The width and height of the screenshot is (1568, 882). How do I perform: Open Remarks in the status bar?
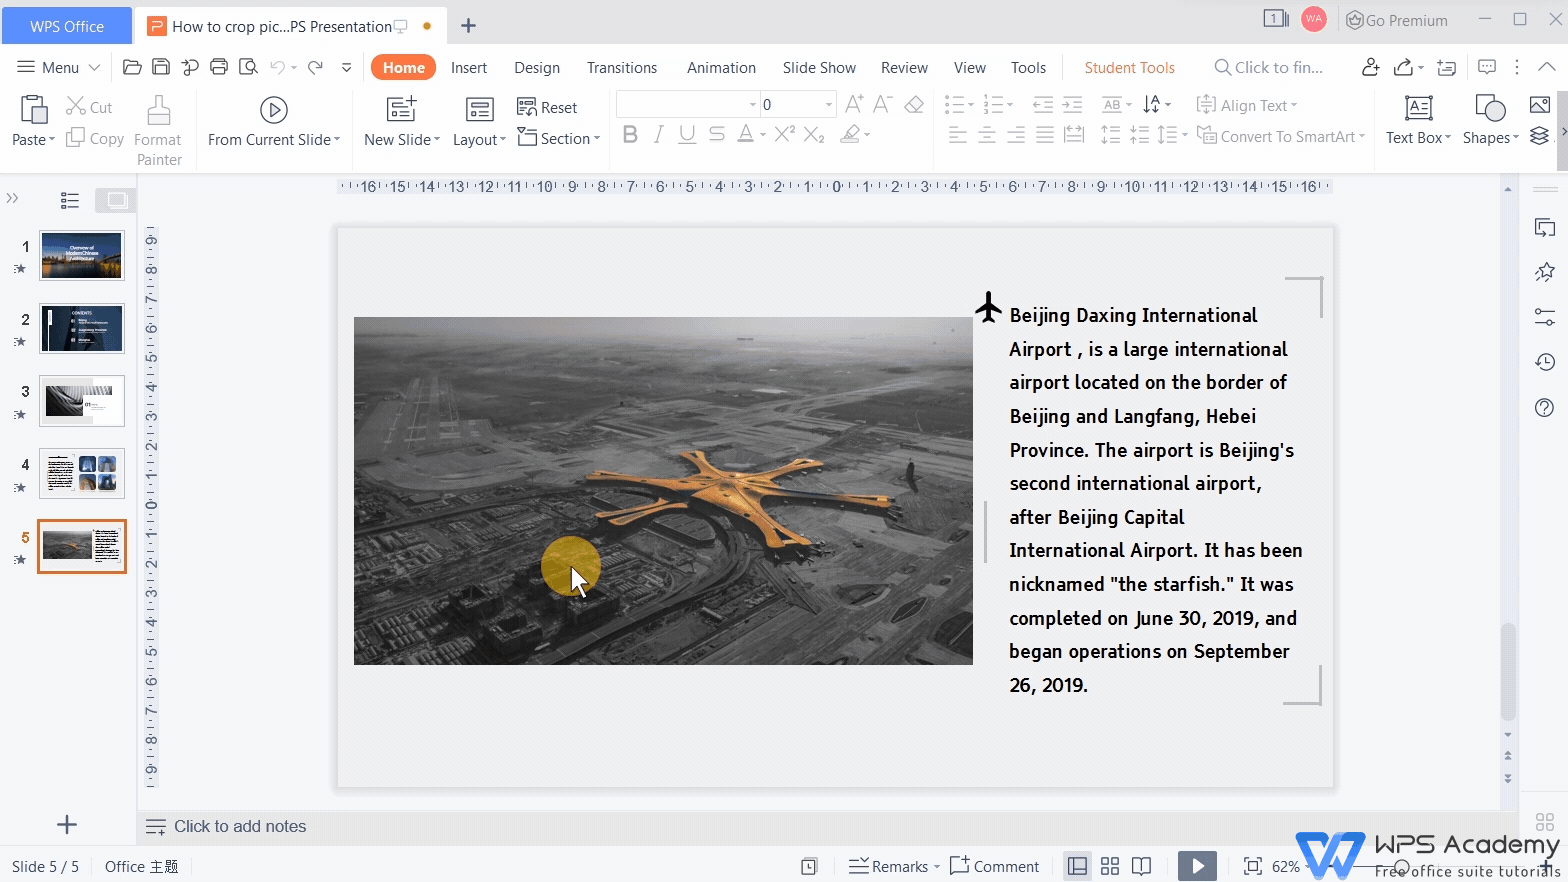894,866
